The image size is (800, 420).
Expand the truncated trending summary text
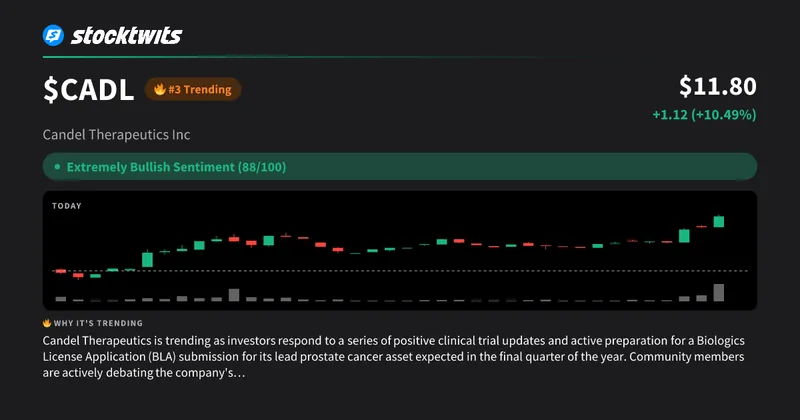238,373
